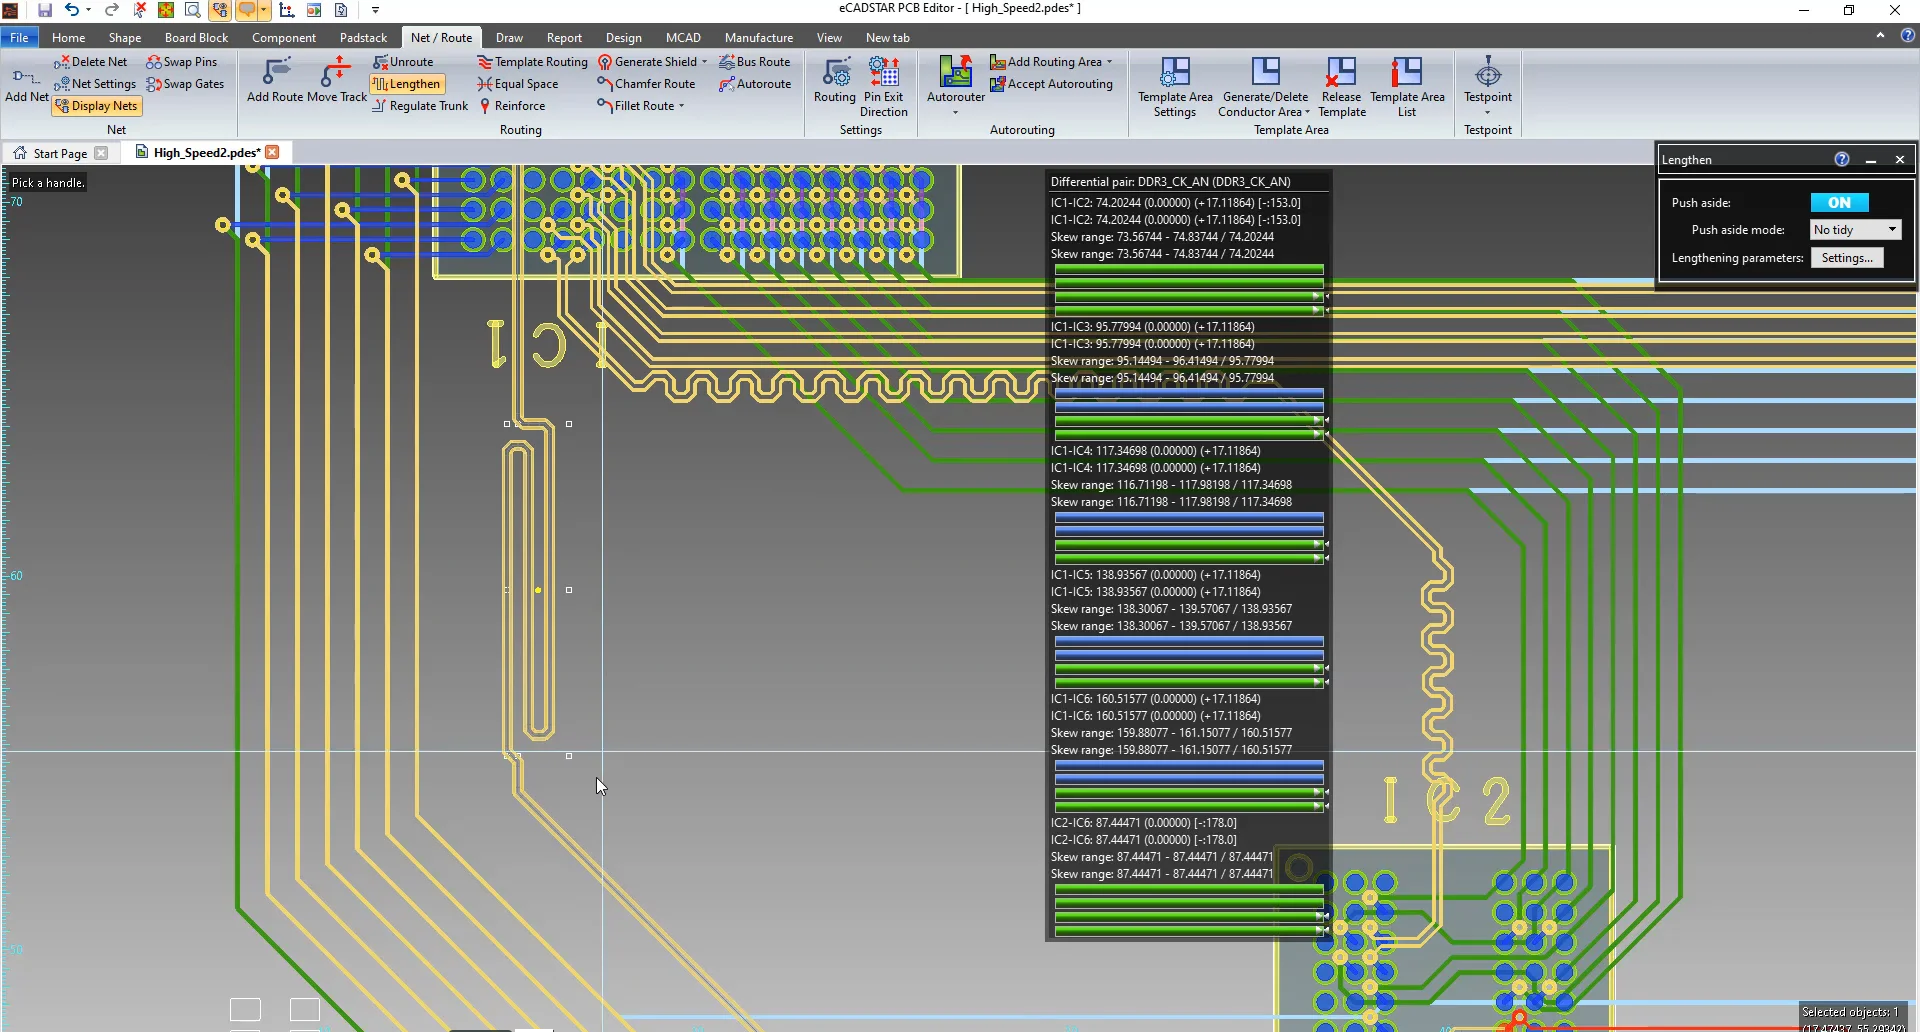
Task: Toggle the Lengthen tool button
Action: 407,84
